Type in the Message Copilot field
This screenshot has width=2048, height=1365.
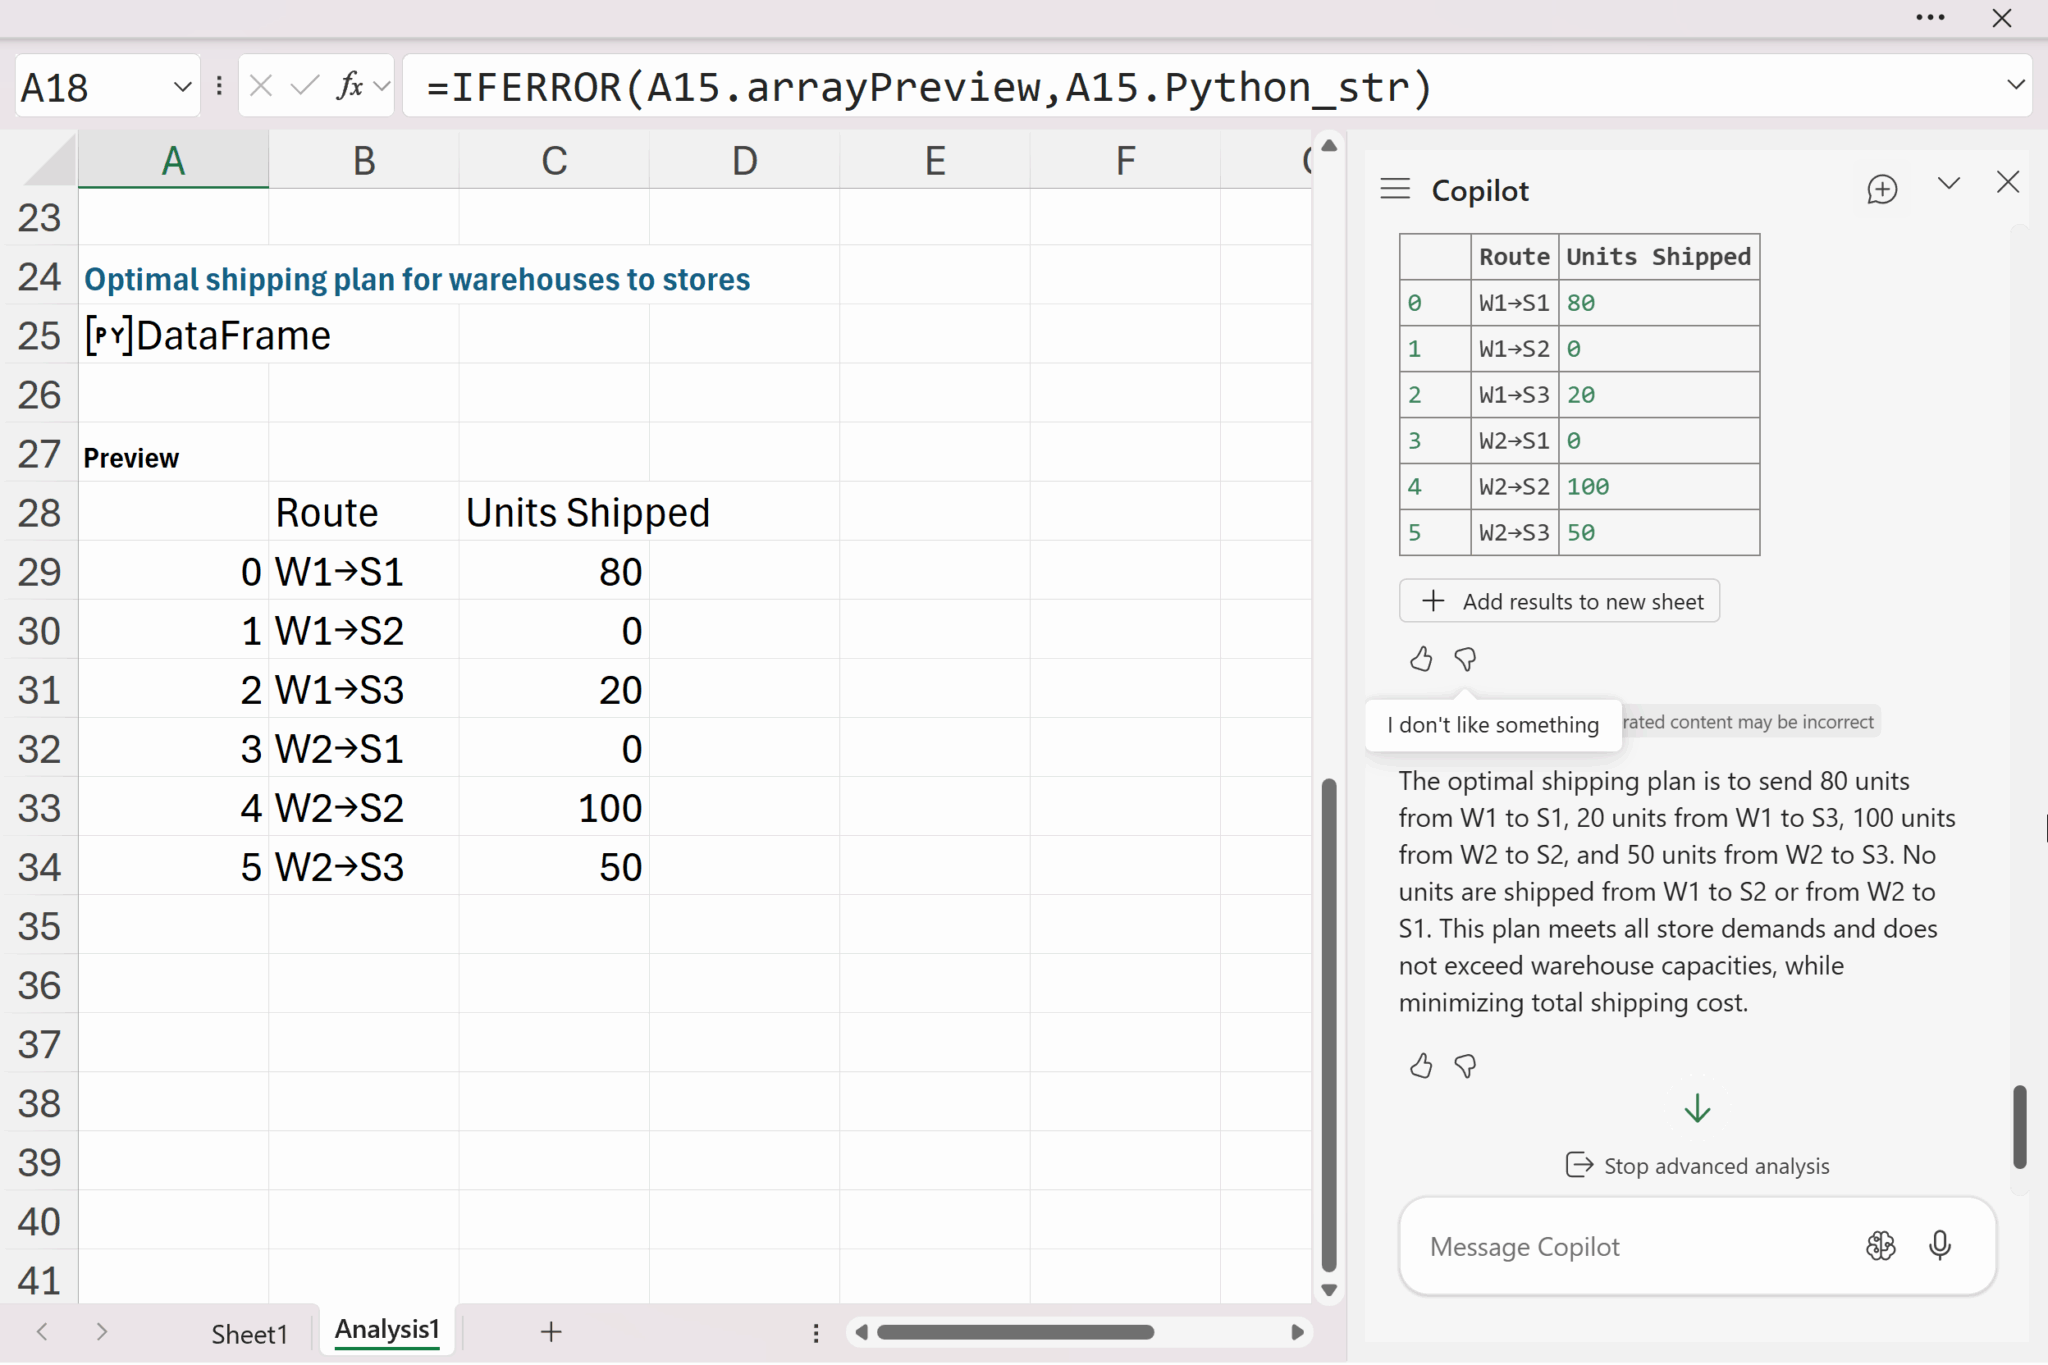coord(1630,1246)
